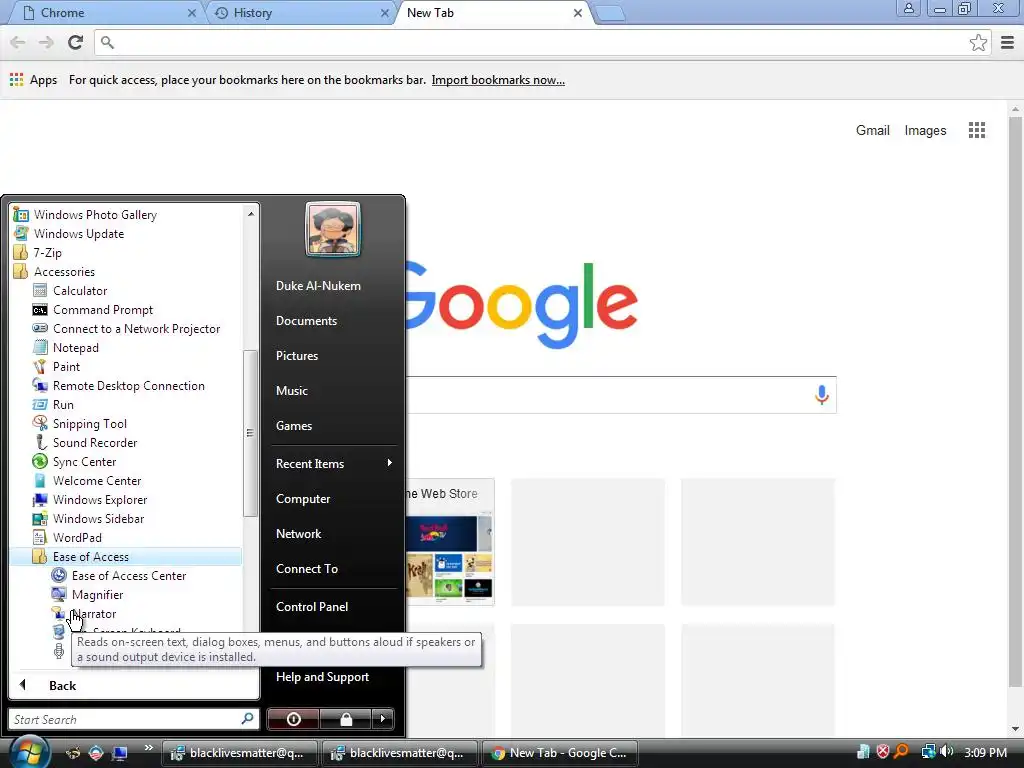Launch Command Prompt from its icon
Image resolution: width=1024 pixels, height=768 pixels.
[40, 310]
